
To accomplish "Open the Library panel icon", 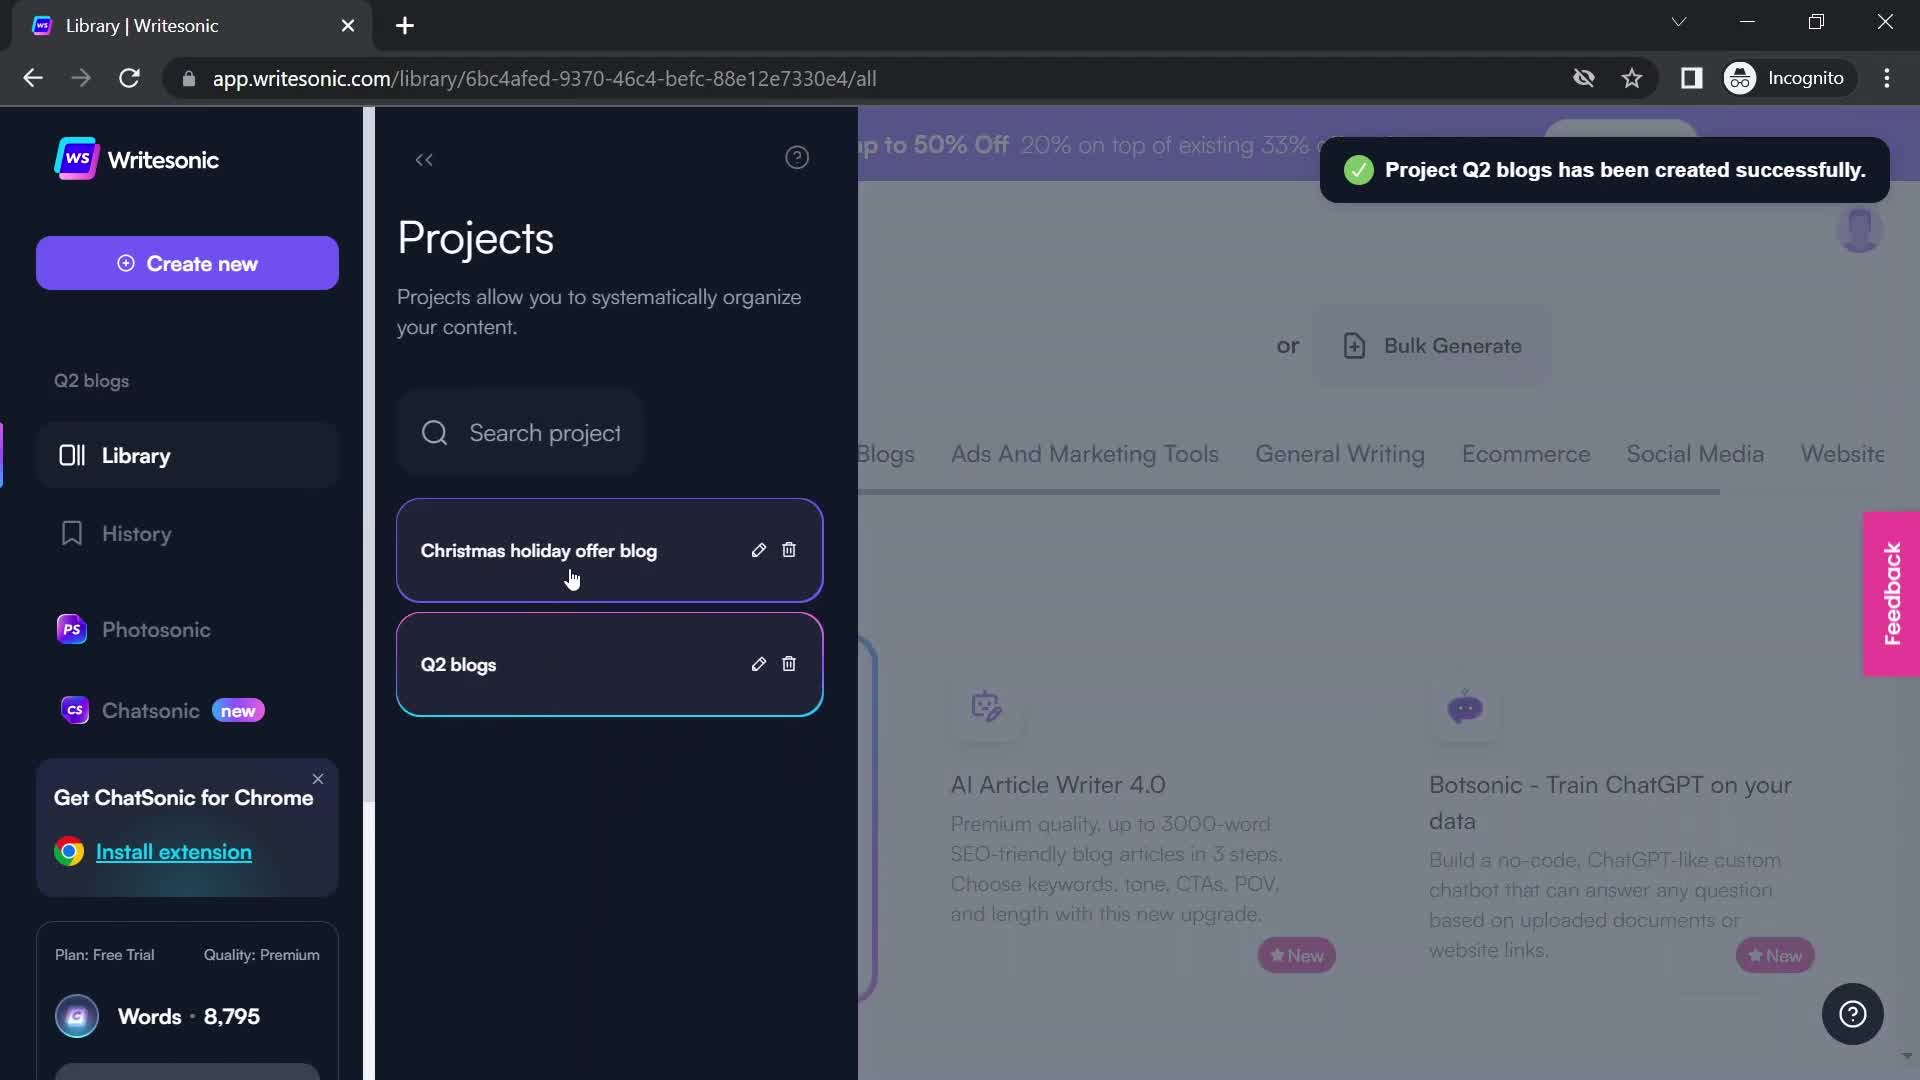I will pyautogui.click(x=71, y=454).
